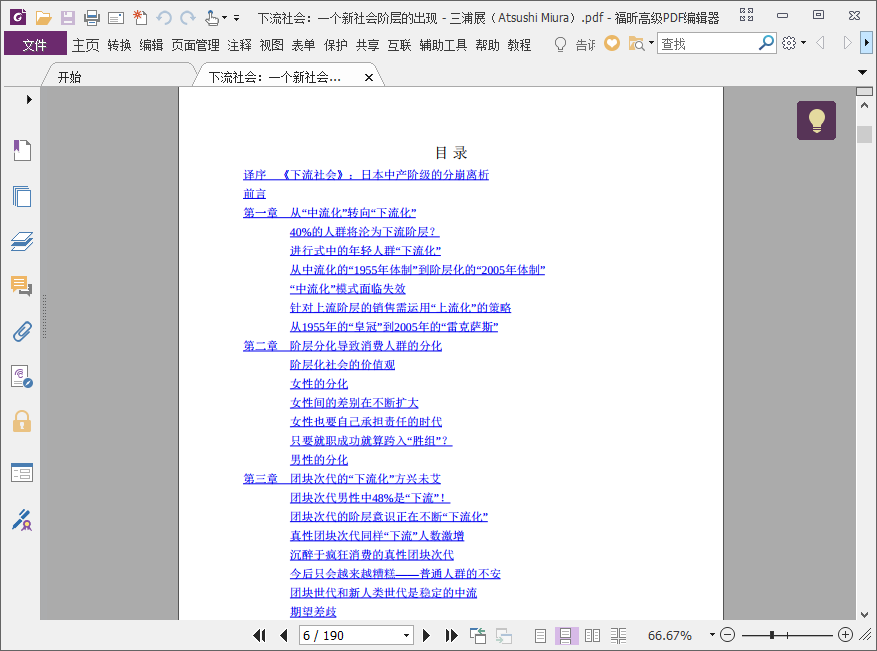Screen dimensions: 877x651
Task: Redo the last action
Action: click(188, 18)
